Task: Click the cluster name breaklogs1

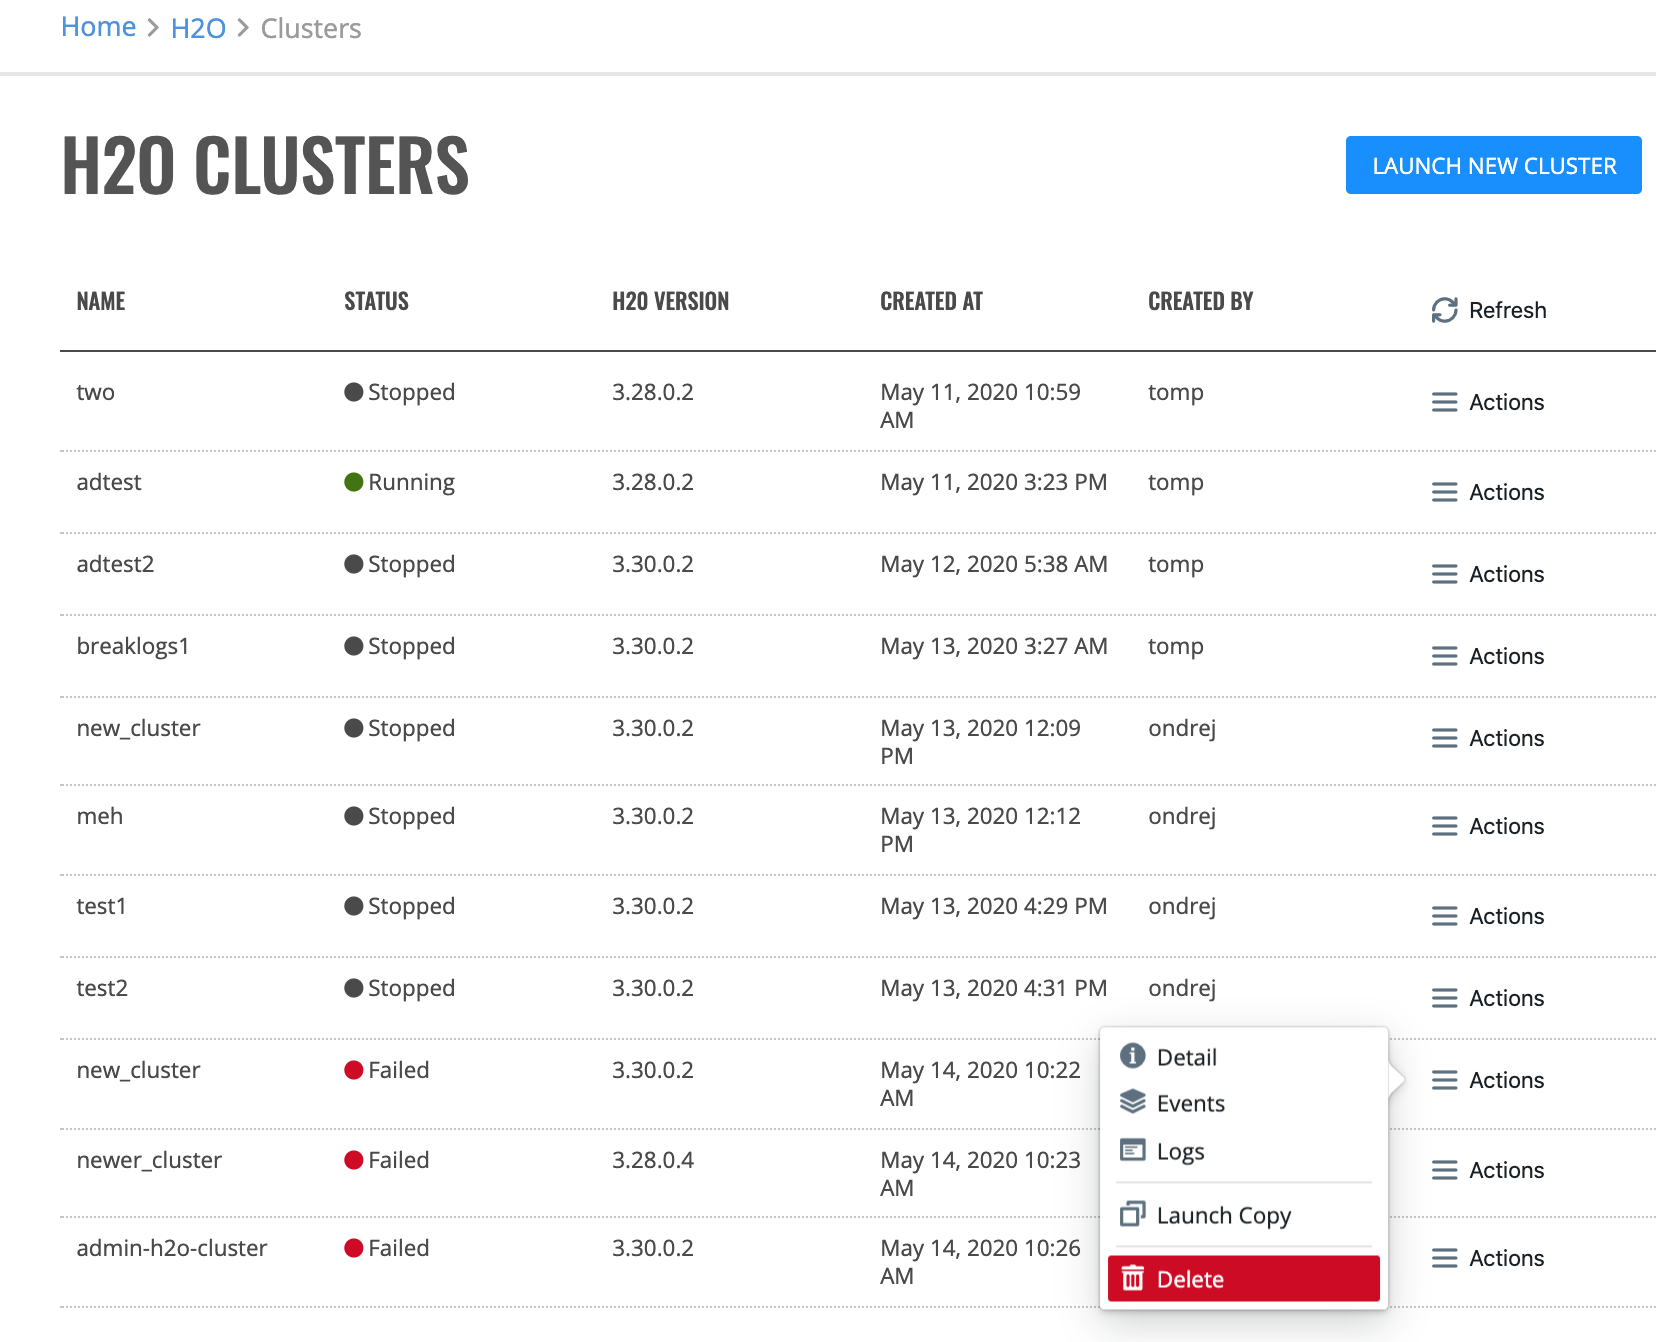Action: click(x=133, y=646)
